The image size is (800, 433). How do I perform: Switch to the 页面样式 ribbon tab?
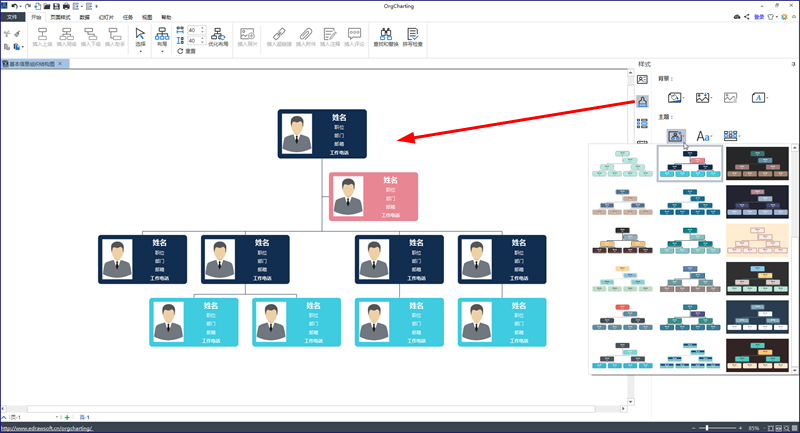point(60,17)
